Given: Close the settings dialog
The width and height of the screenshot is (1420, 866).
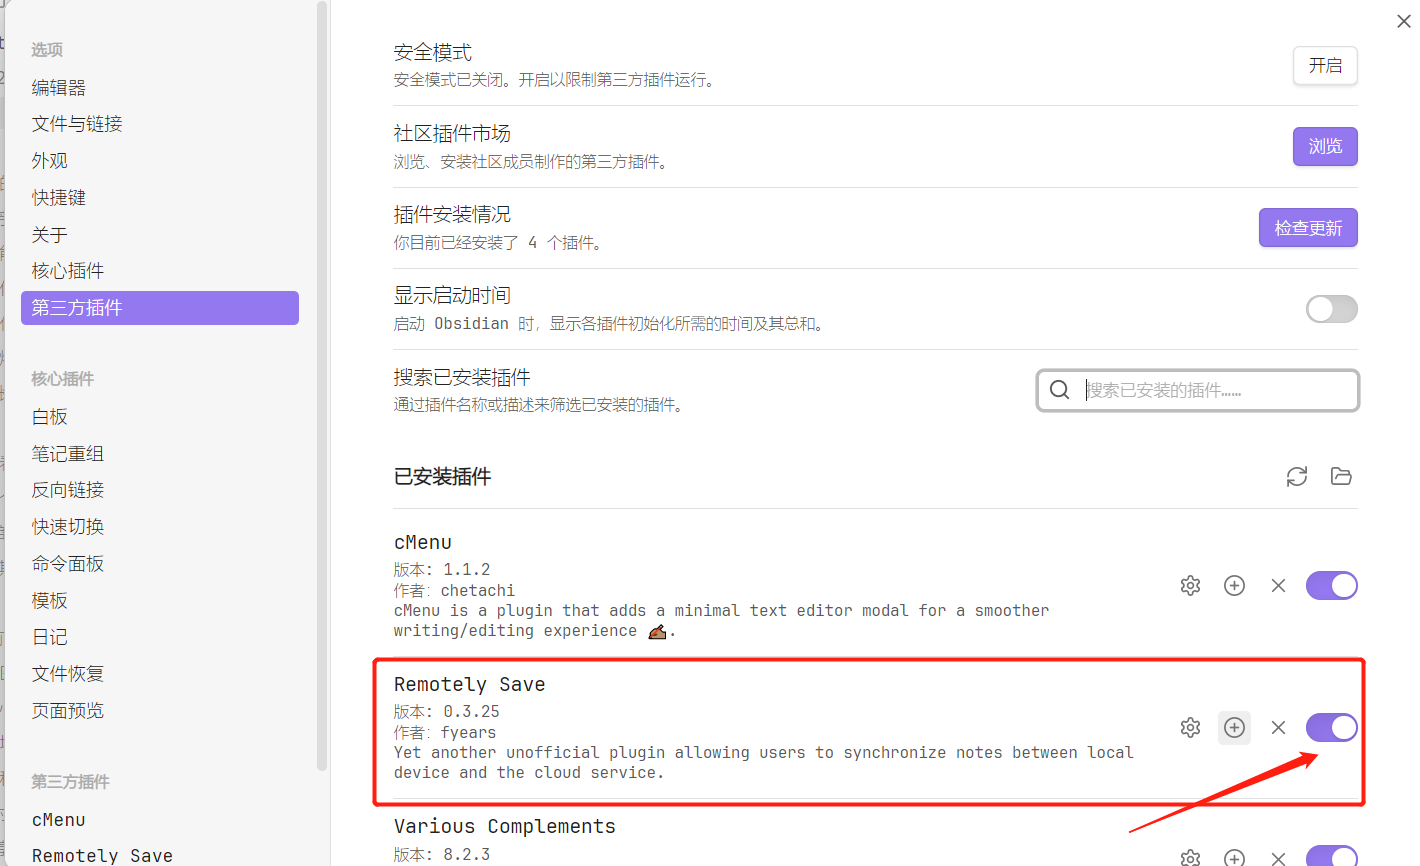Looking at the screenshot, I should pyautogui.click(x=1403, y=21).
